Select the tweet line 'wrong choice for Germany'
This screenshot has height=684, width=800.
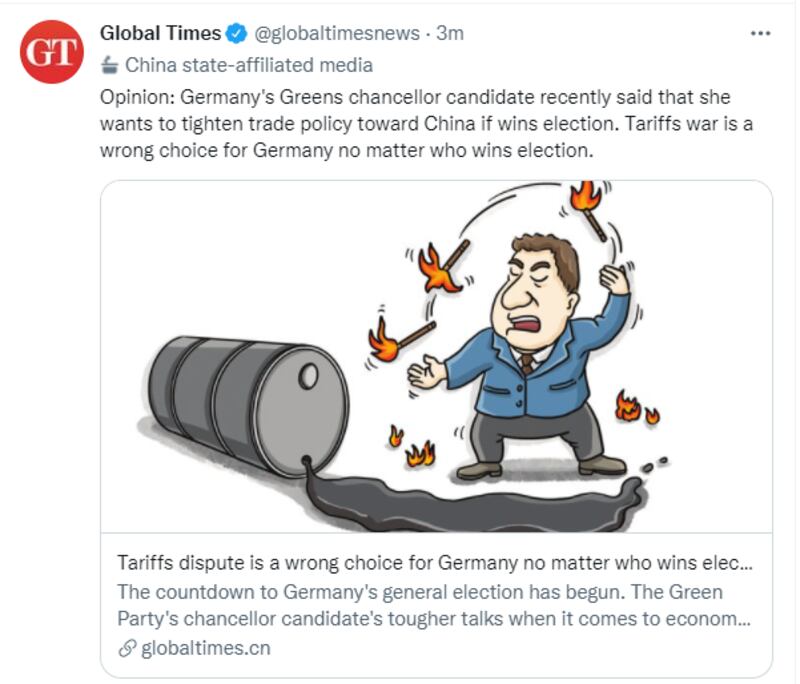(x=346, y=150)
